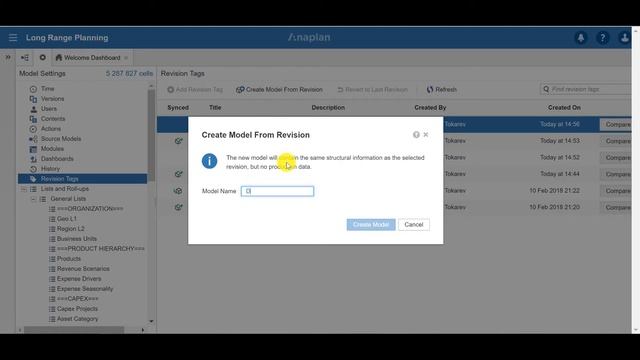Click Compare for the 10 Feb 21:22 revision
Viewport: 640px width, 360px height.
tap(616, 191)
